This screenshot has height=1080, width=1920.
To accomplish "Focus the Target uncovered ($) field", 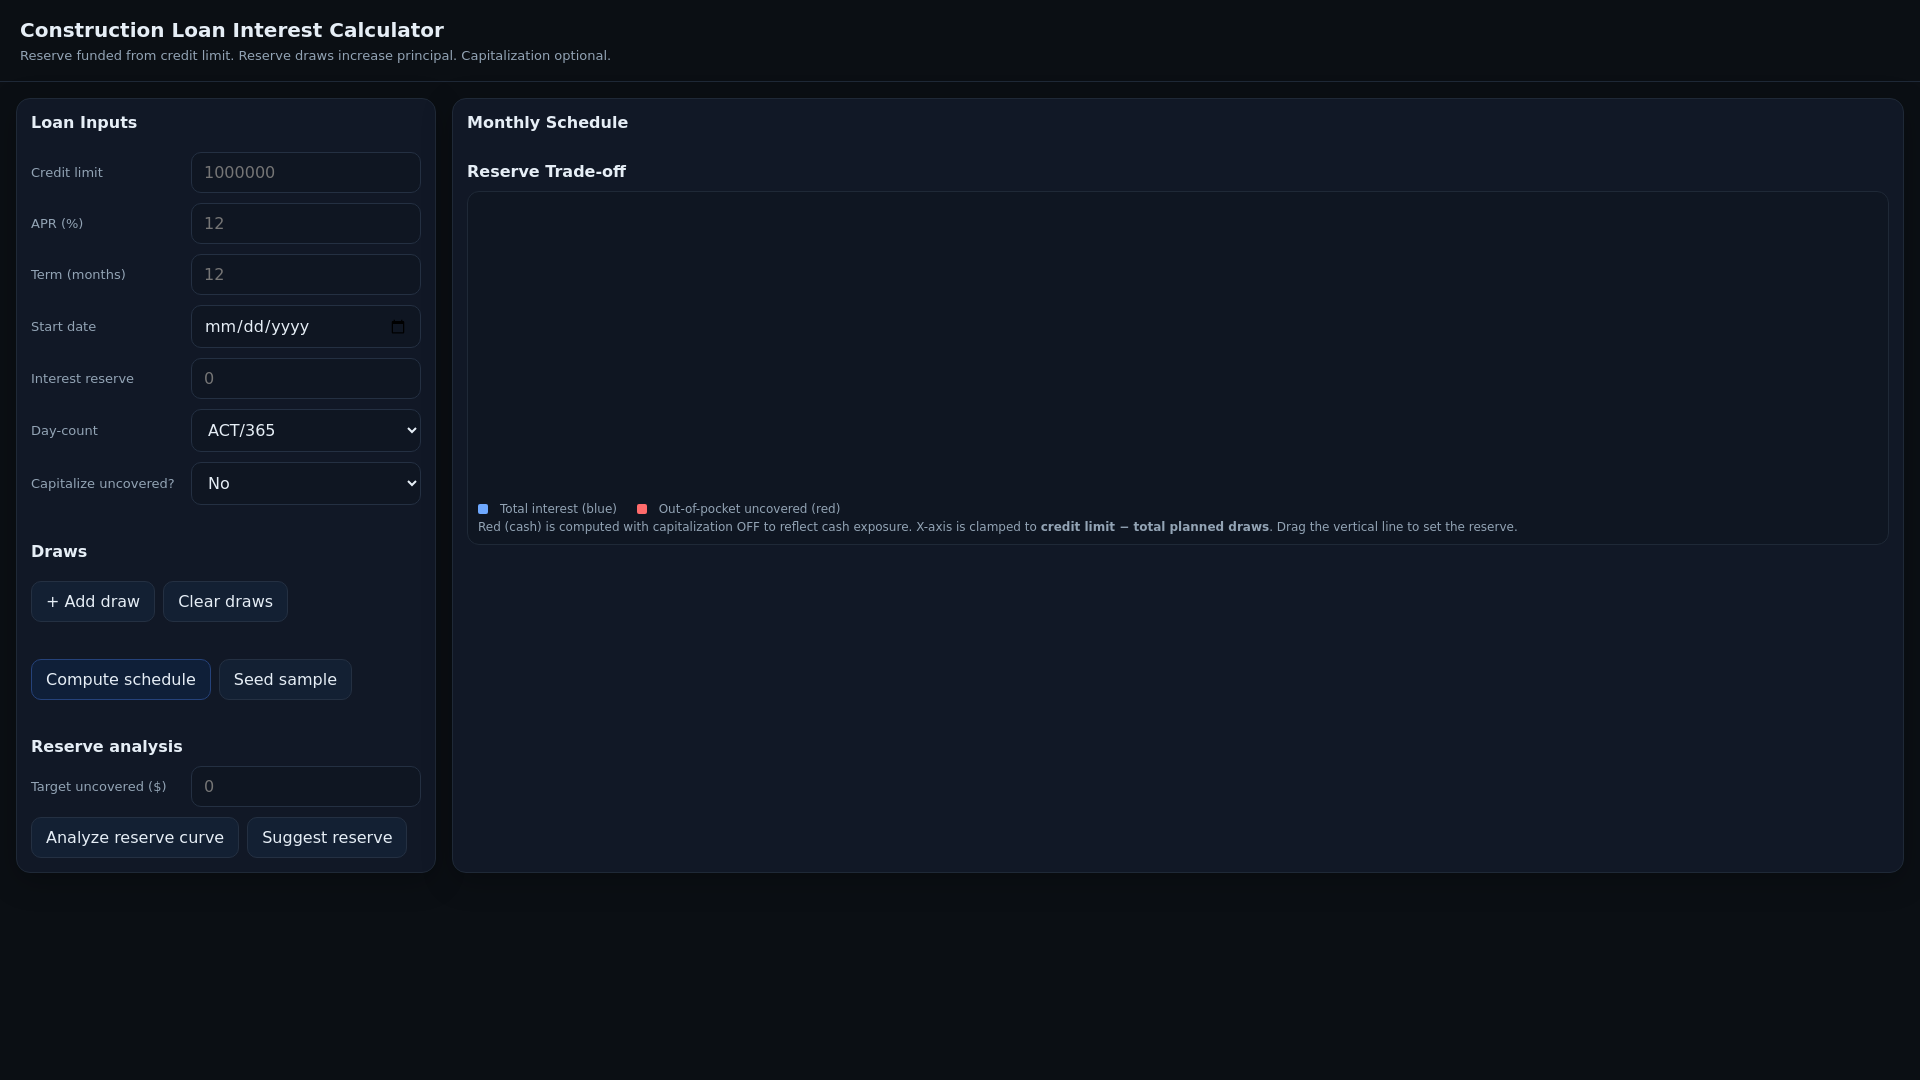I will tap(306, 786).
